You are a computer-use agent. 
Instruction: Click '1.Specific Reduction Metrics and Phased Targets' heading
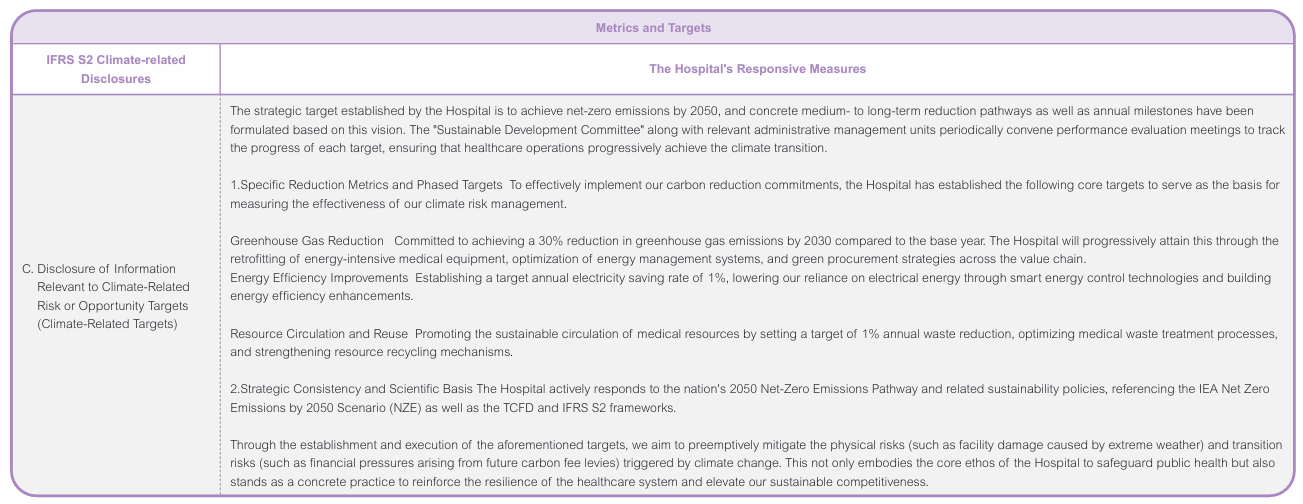click(x=367, y=185)
